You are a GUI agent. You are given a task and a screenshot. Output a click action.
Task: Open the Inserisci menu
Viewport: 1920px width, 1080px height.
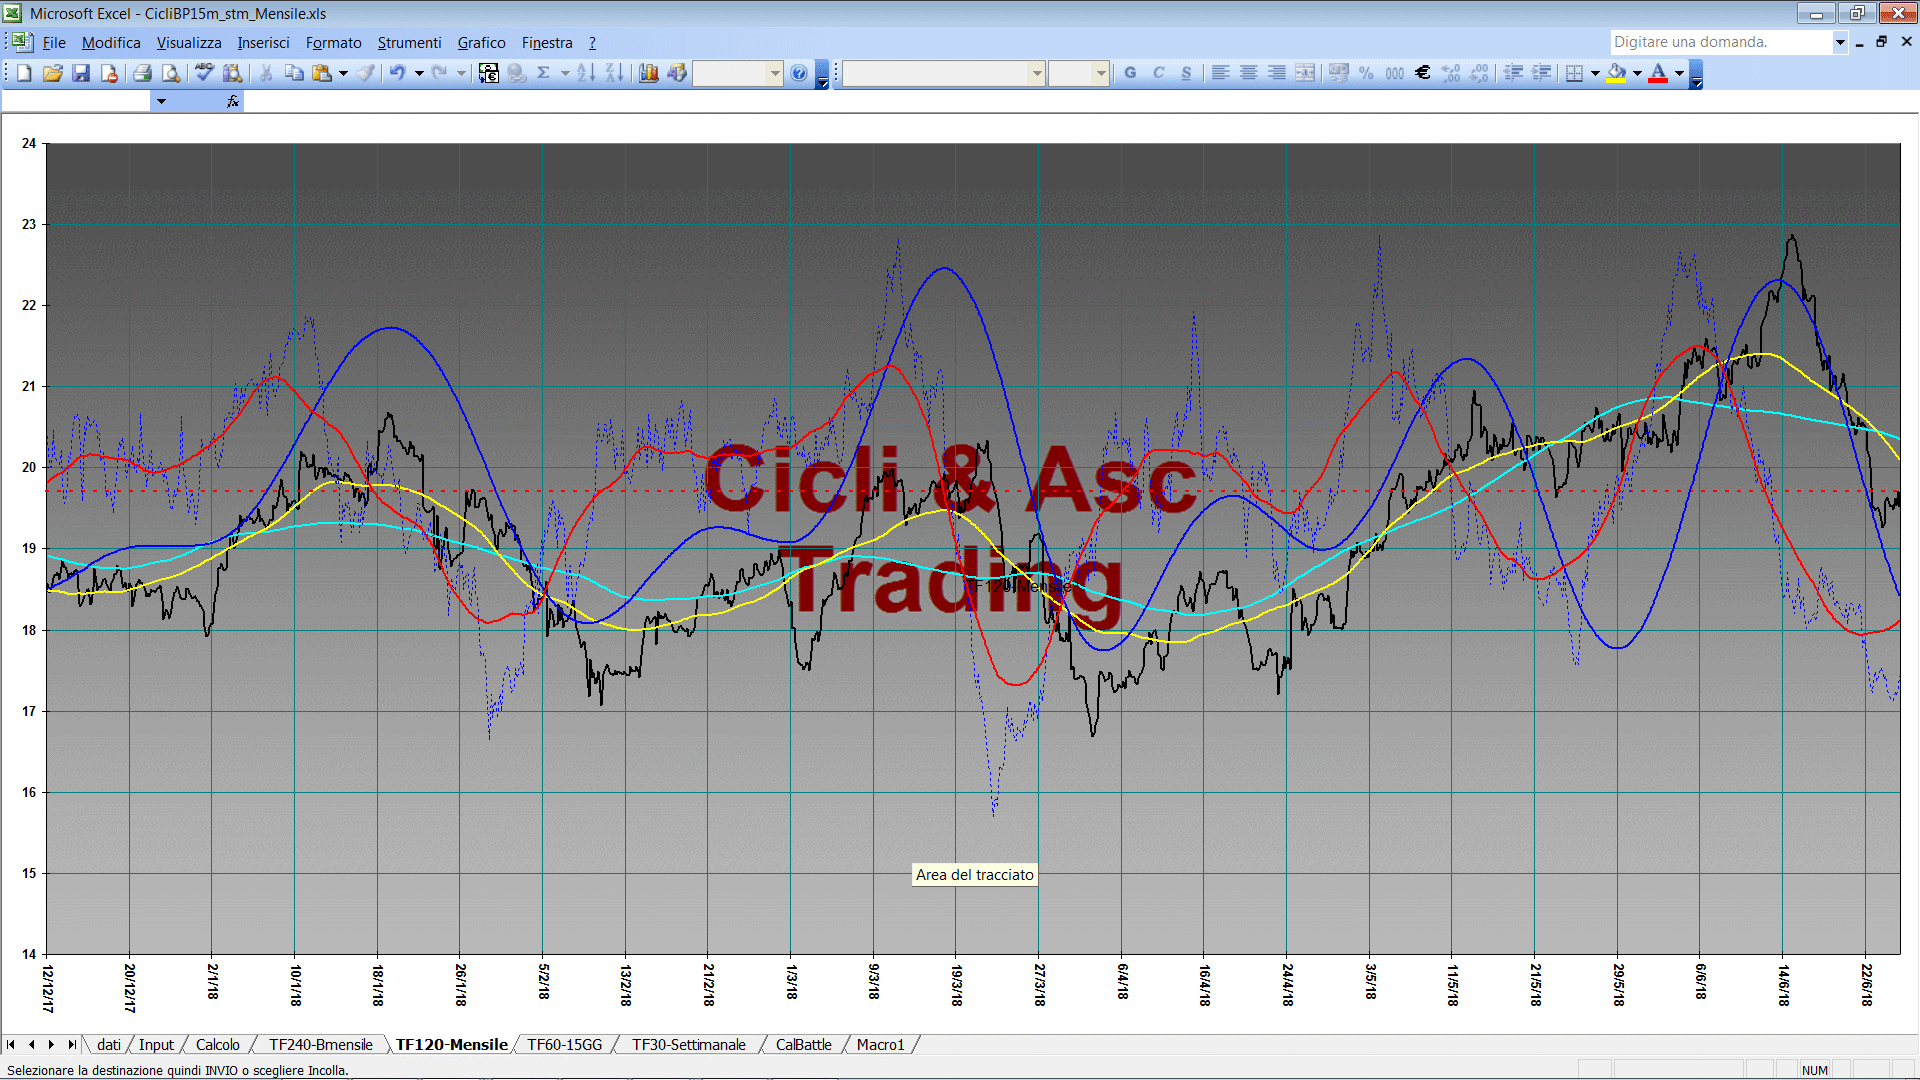click(x=263, y=42)
